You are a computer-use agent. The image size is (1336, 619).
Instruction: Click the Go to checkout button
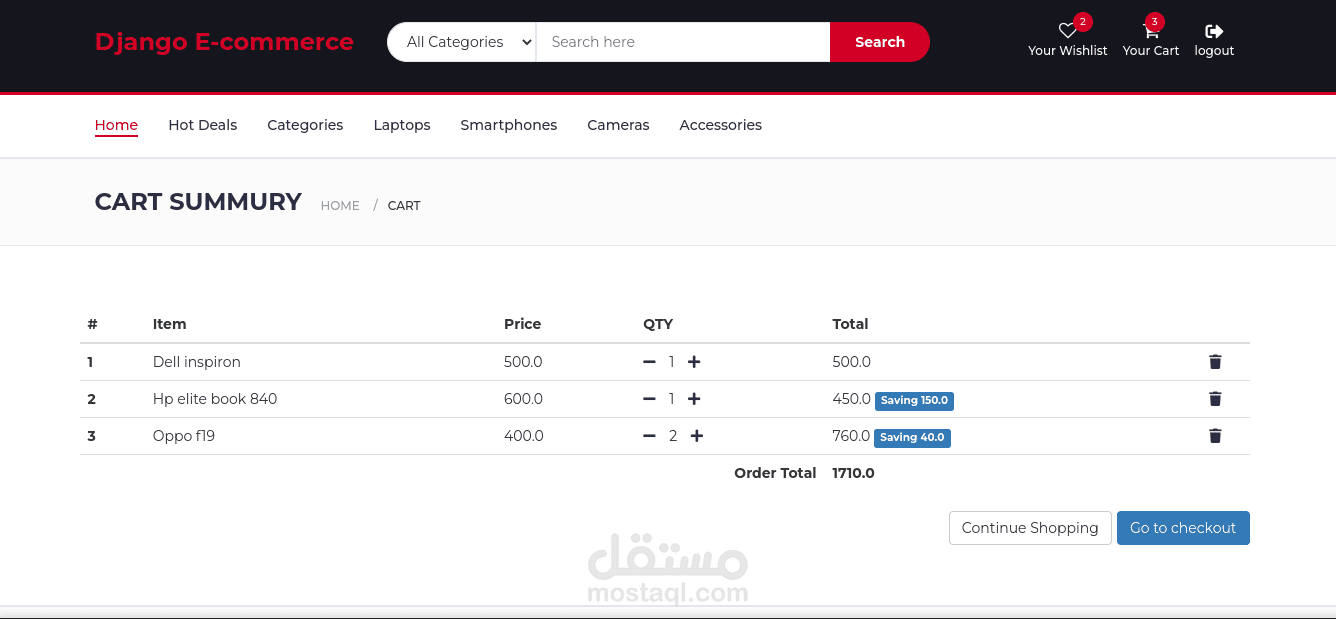click(1183, 528)
